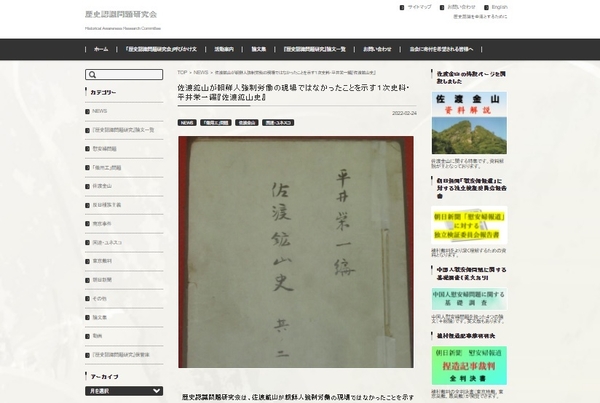Click the yellow 朝日新聞 独立検証委員会報告書 banner
Image resolution: width=600 pixels, height=403 pixels.
pyautogui.click(x=469, y=225)
